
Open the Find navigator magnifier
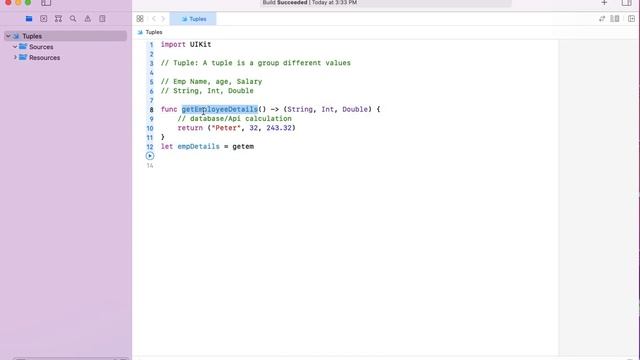coord(73,19)
